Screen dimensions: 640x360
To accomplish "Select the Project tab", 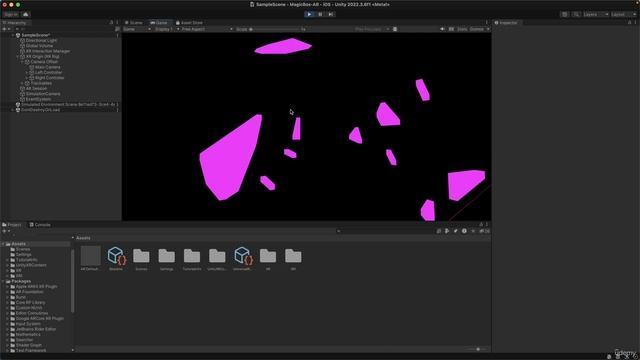I will (x=12, y=224).
